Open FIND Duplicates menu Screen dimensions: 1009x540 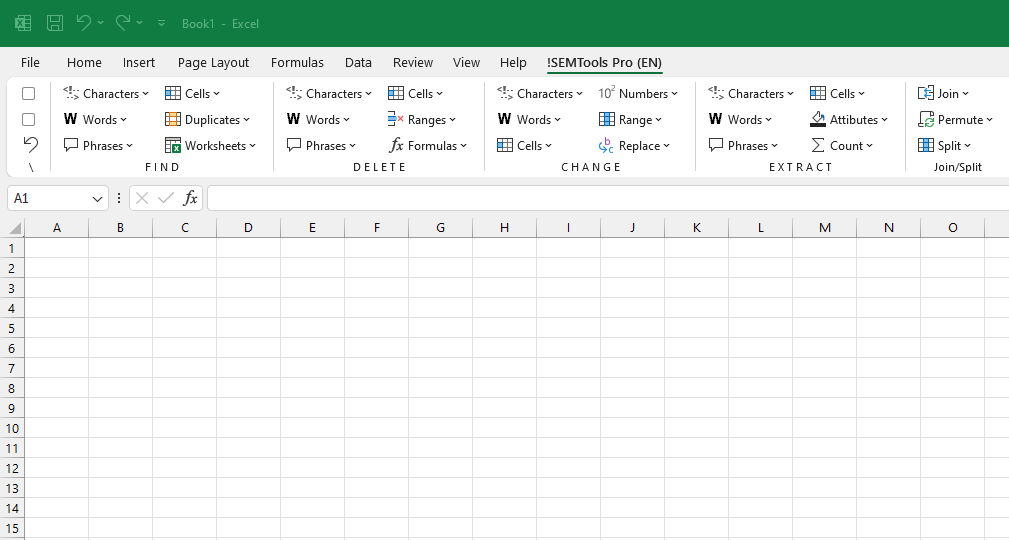click(207, 119)
